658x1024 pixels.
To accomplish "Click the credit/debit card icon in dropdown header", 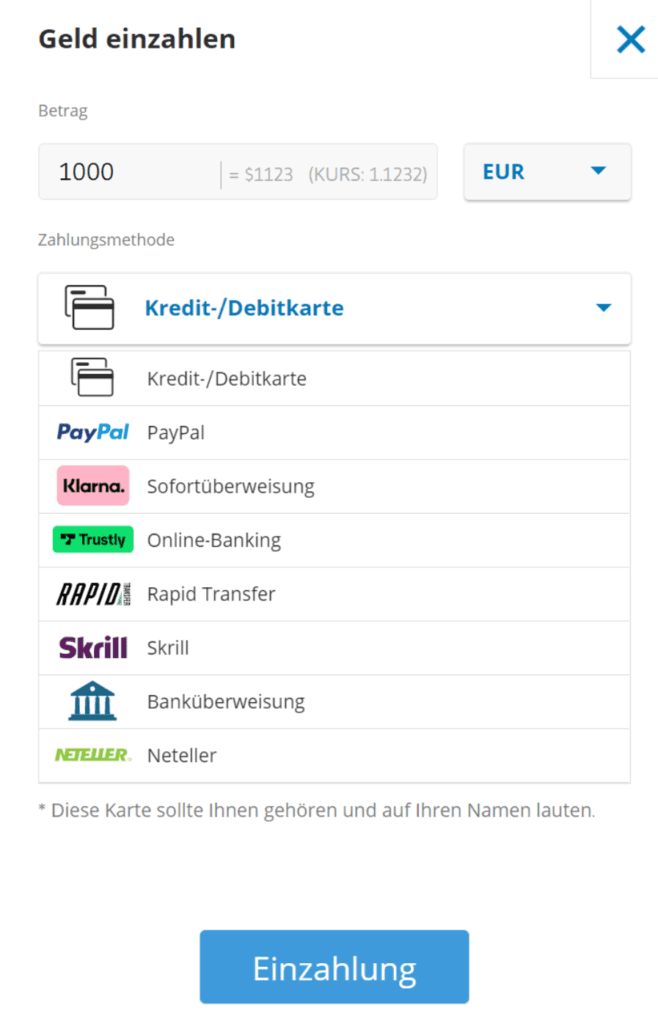I will (90, 308).
